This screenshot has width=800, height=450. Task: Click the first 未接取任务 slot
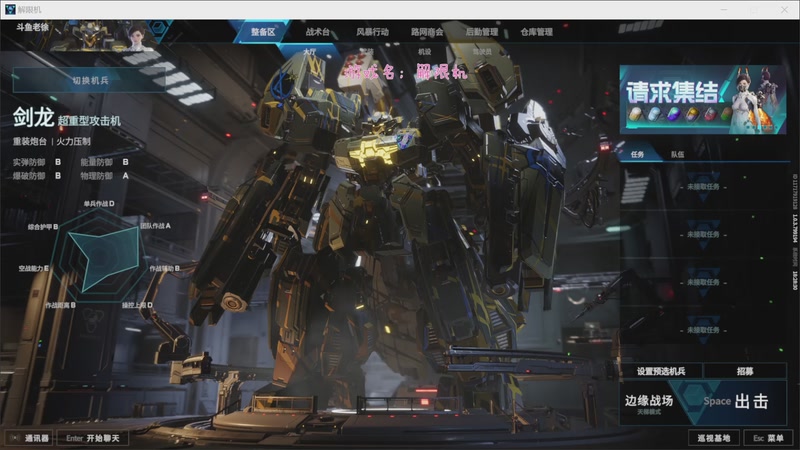pos(703,187)
